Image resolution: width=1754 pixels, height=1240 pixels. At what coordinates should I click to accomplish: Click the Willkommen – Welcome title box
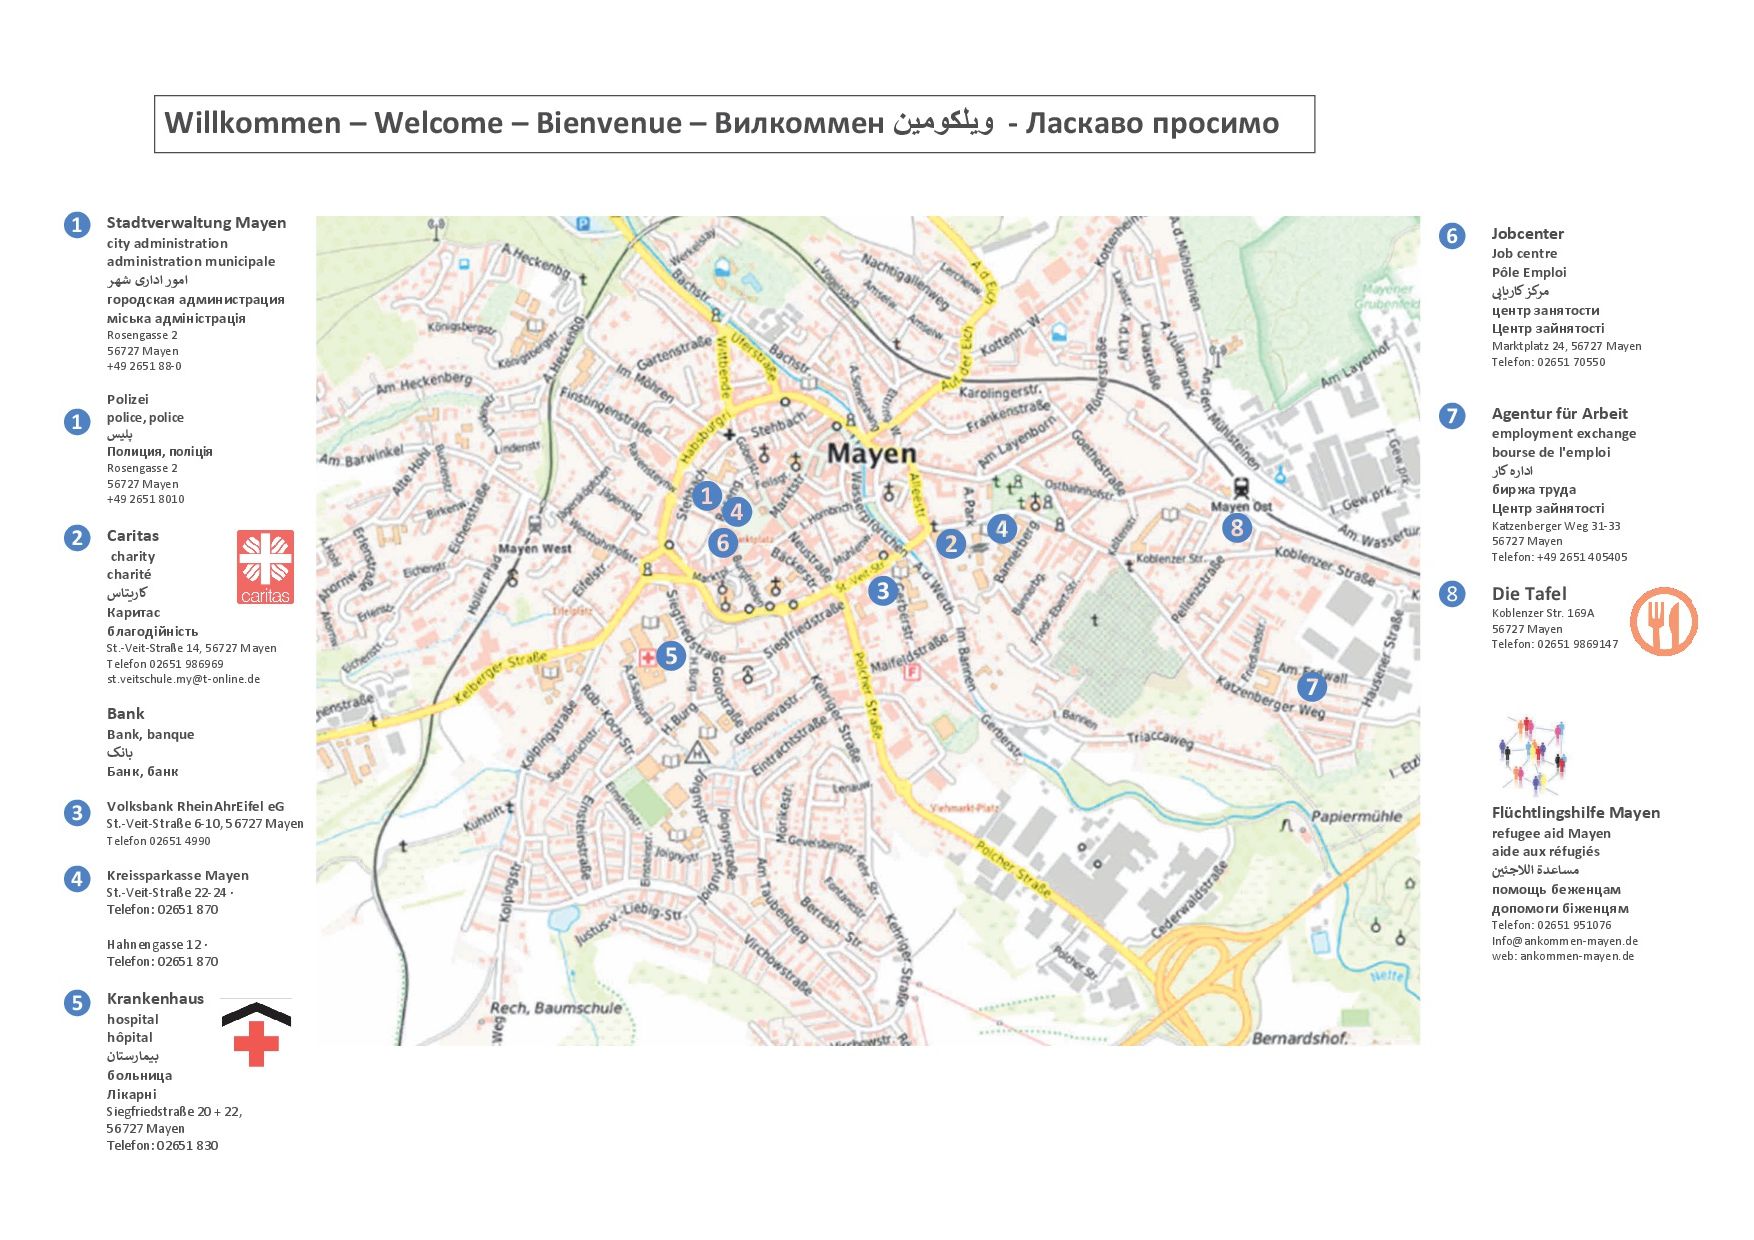(734, 124)
